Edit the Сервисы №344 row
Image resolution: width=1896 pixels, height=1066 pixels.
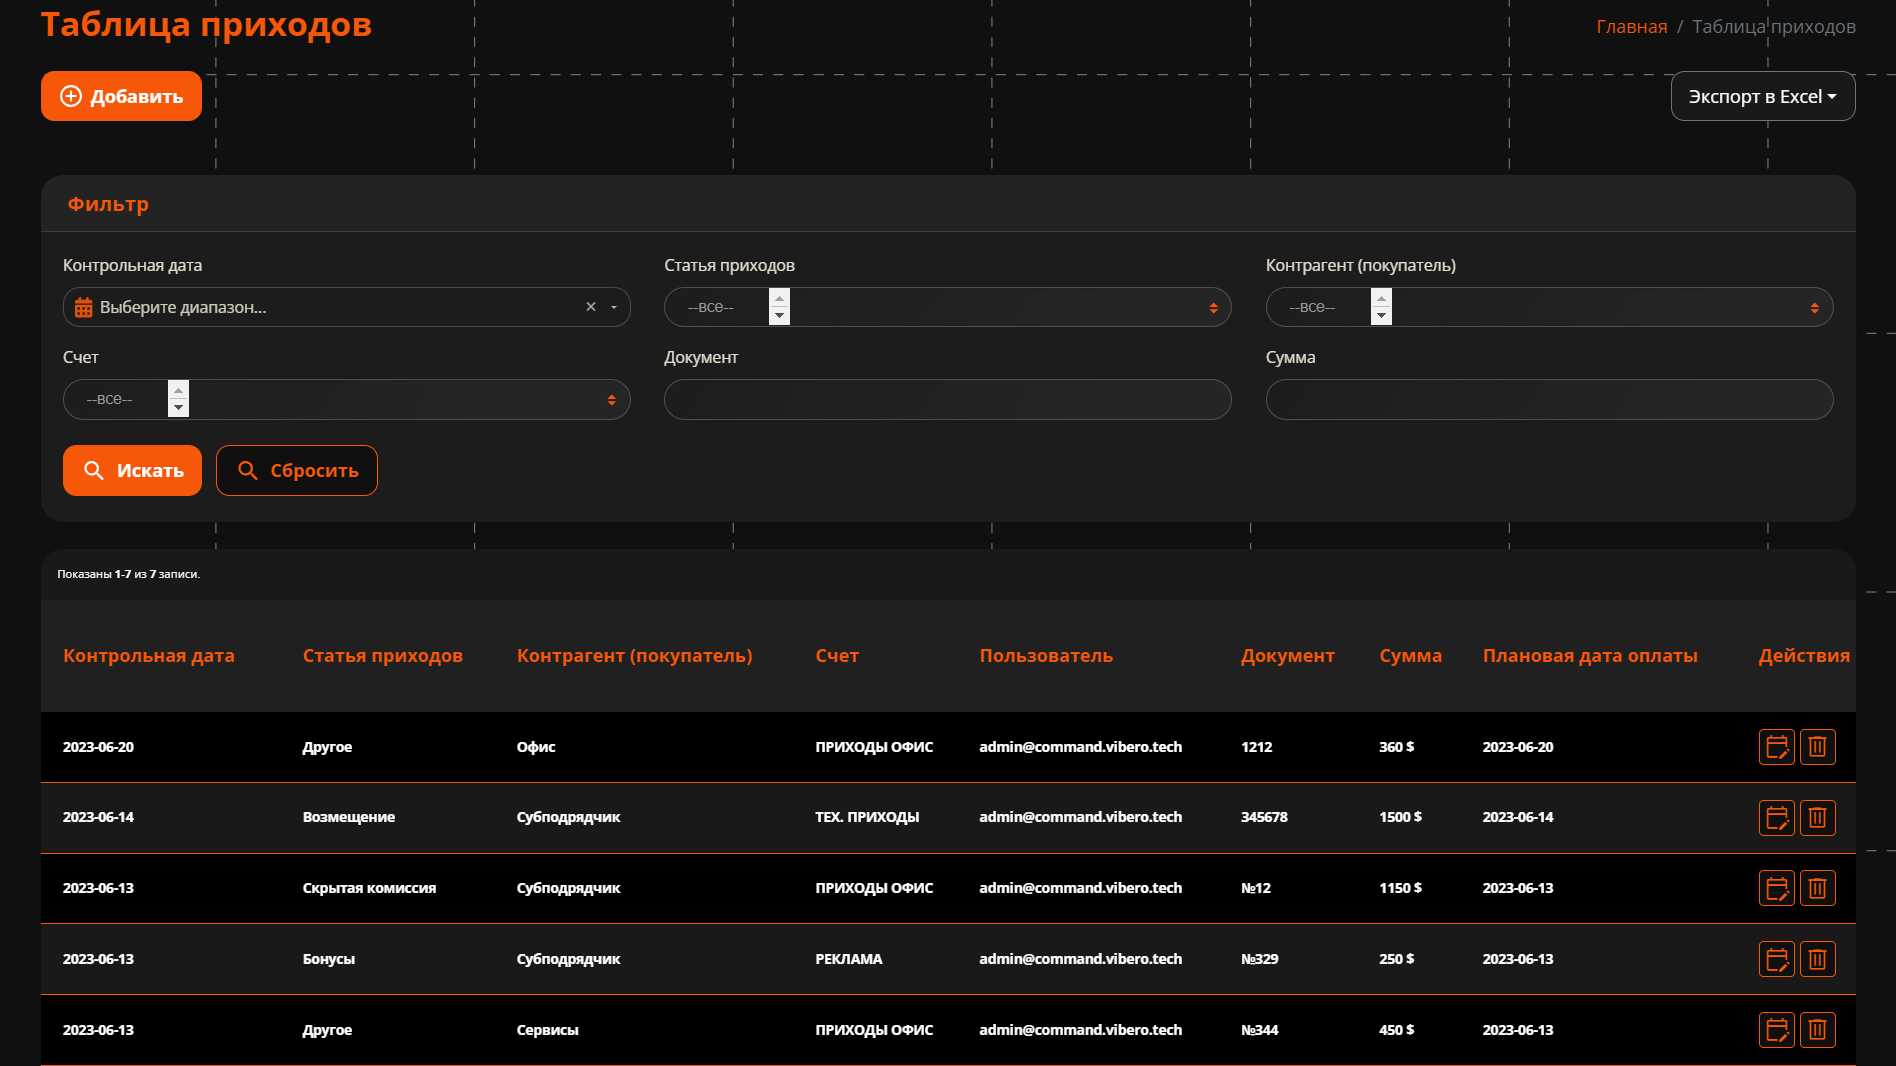click(x=1777, y=1030)
